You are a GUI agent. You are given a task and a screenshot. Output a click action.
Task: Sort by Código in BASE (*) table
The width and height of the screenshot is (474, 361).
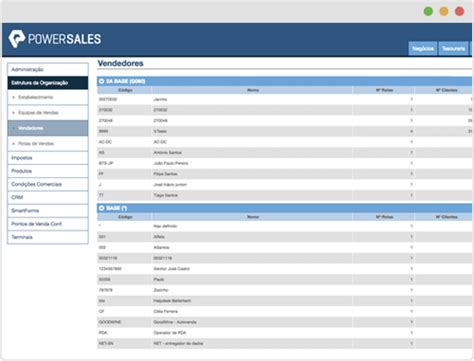click(125, 217)
